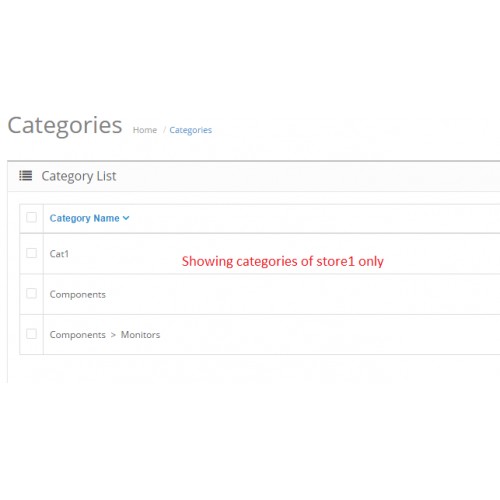
Task: Open the Categories breadcrumb link
Action: coord(190,130)
